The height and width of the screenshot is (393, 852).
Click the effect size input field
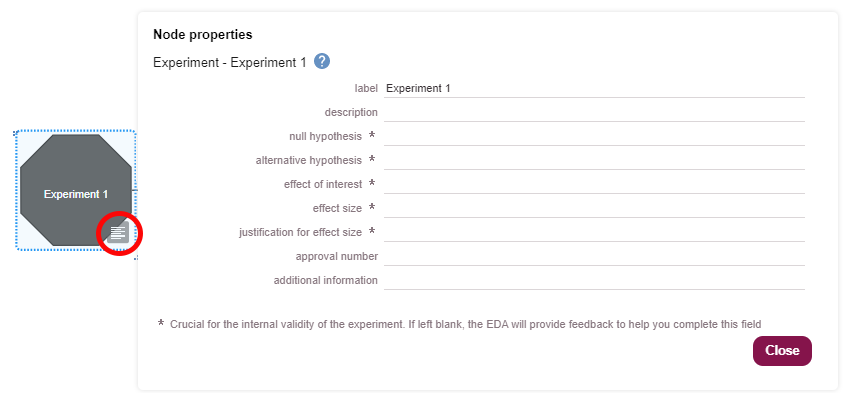click(594, 208)
